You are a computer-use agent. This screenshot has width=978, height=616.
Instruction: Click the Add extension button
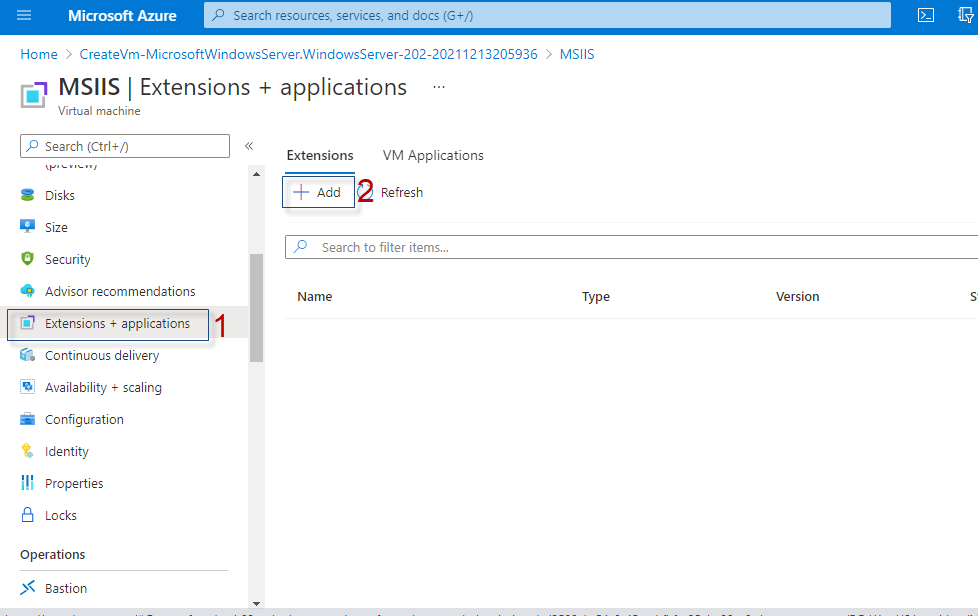318,192
